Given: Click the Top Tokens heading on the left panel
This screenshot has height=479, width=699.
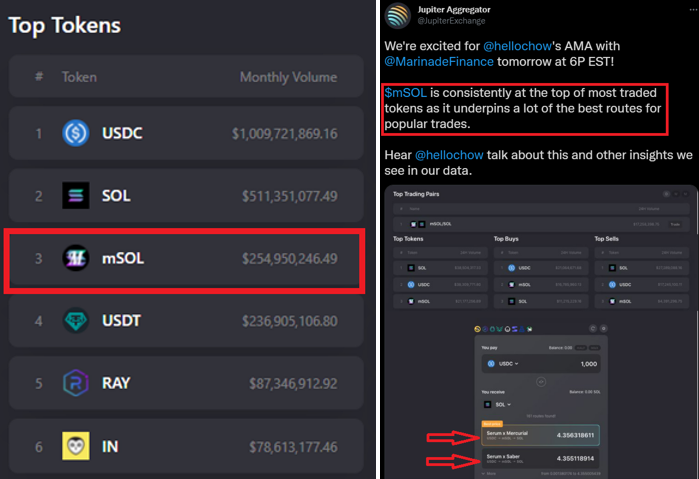Looking at the screenshot, I should click(65, 25).
